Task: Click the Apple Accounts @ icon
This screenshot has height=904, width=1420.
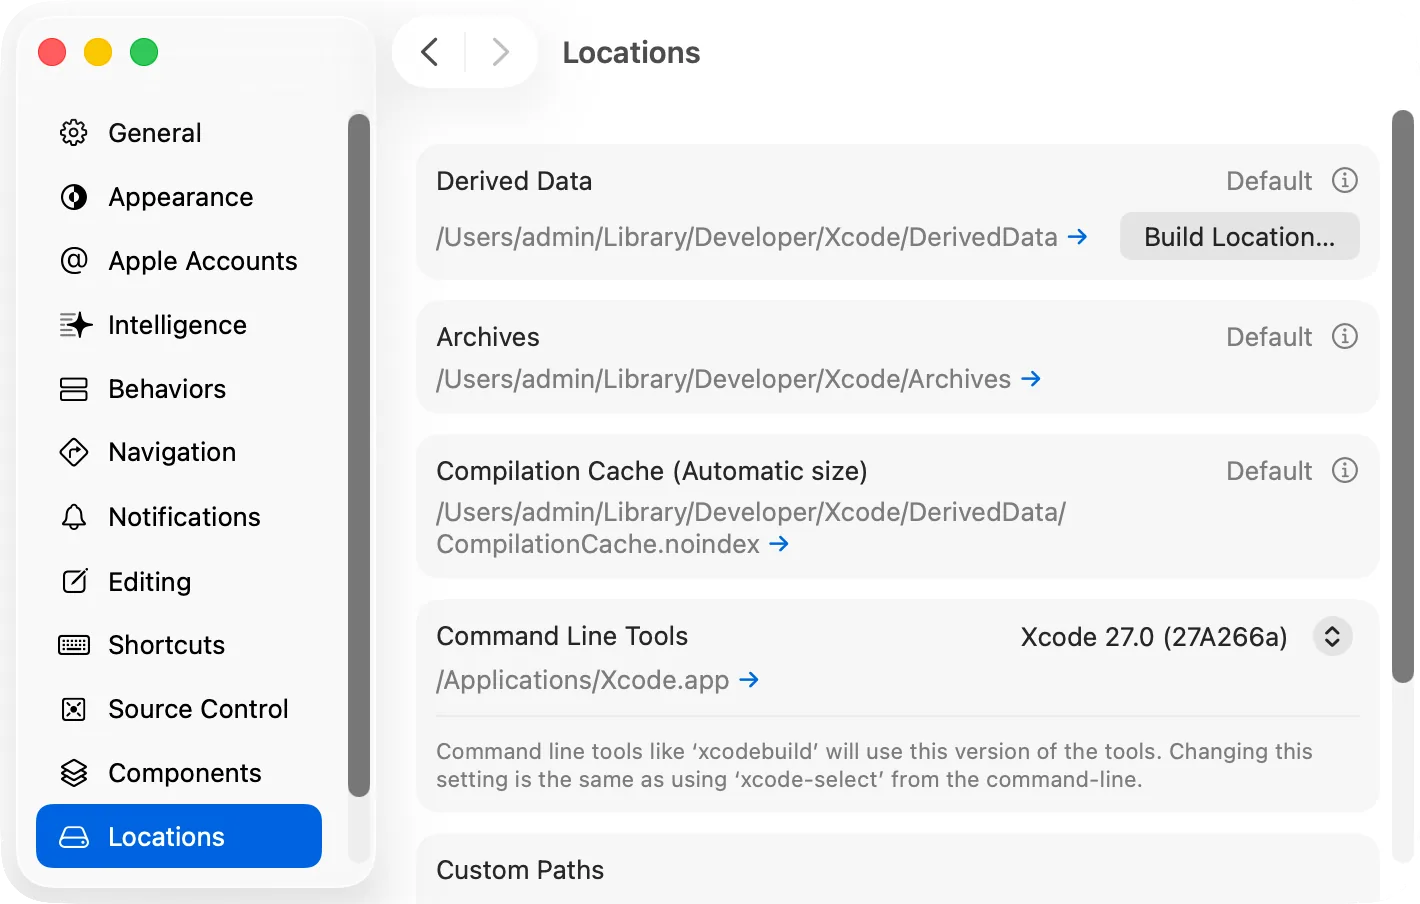Action: pos(74,261)
